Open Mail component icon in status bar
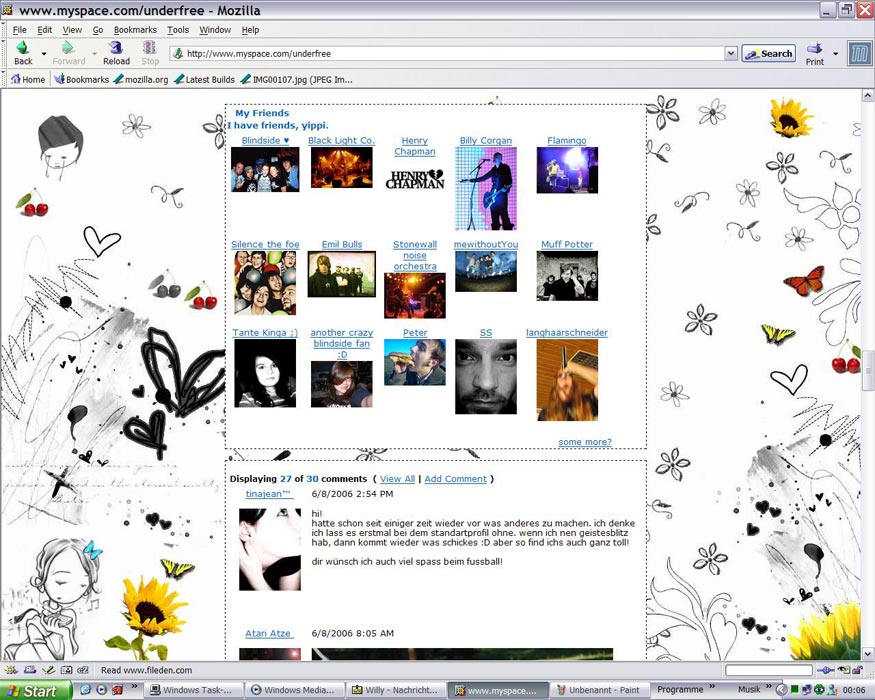 30,670
